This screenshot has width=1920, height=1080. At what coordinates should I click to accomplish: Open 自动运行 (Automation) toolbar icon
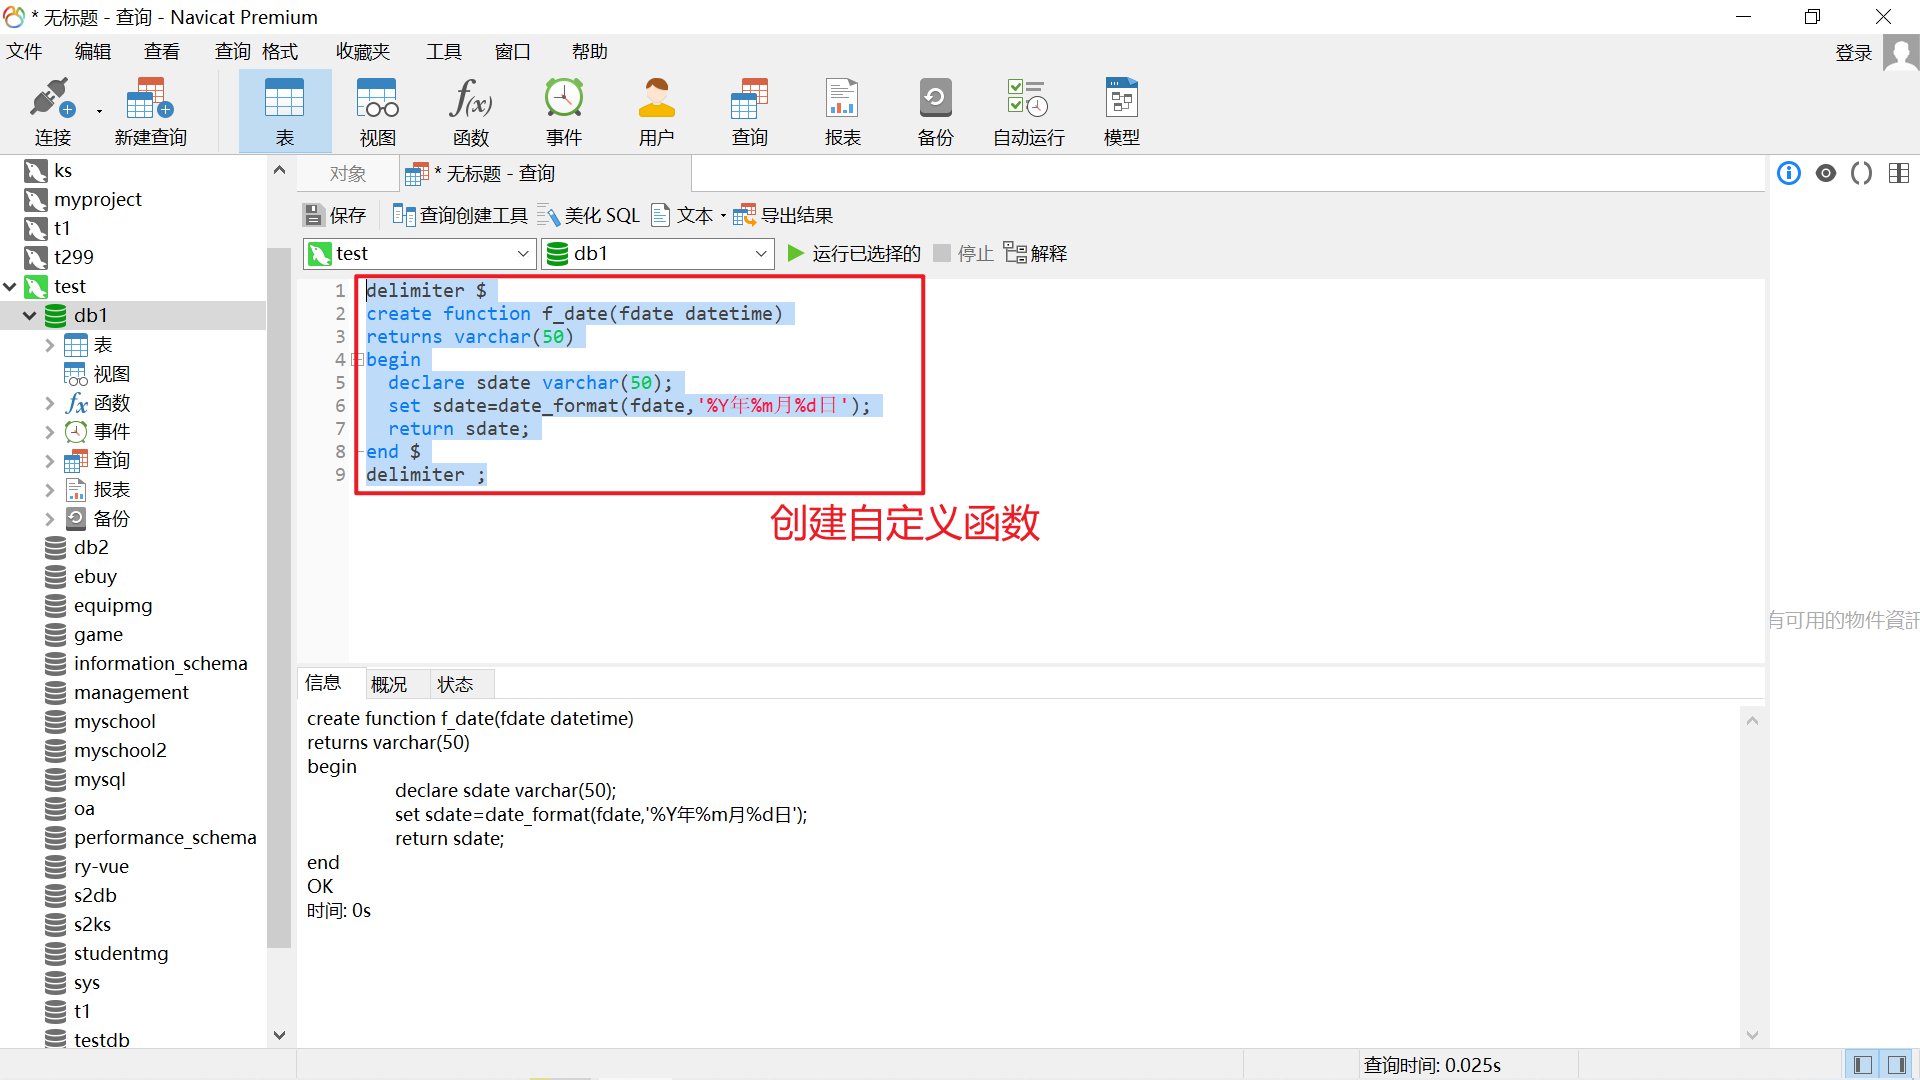(1028, 110)
